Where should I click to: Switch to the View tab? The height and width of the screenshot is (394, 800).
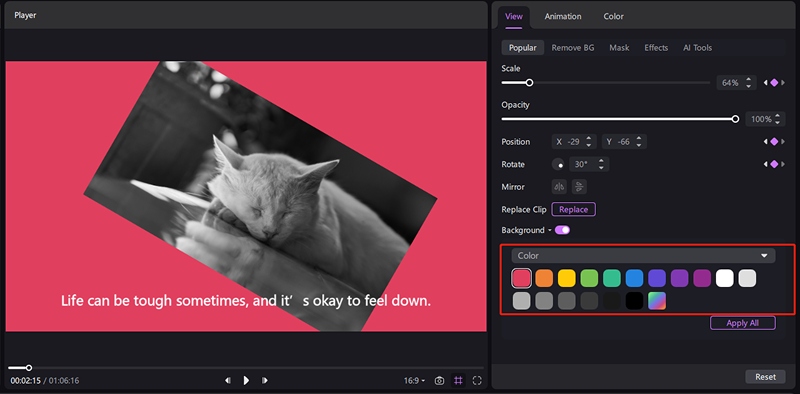[514, 16]
